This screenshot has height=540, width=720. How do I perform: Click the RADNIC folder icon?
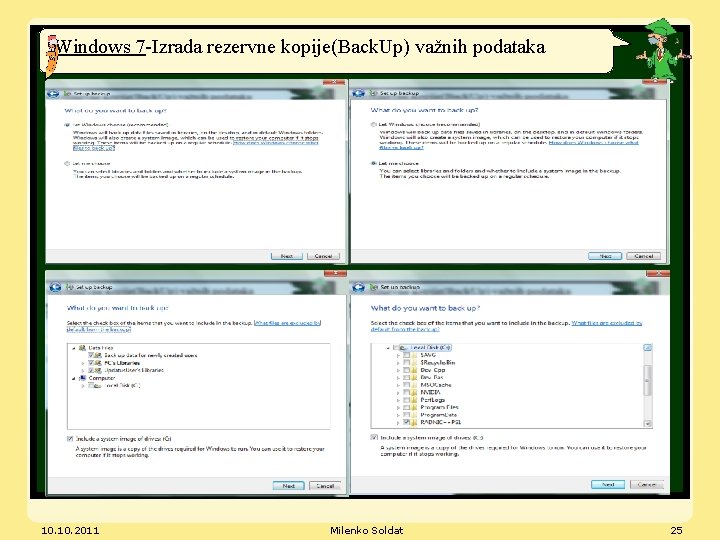[x=414, y=422]
